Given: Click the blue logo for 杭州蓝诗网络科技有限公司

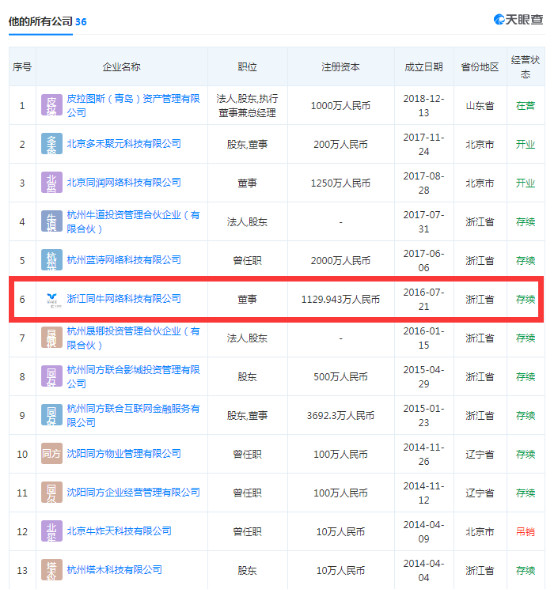Looking at the screenshot, I should pyautogui.click(x=52, y=260).
